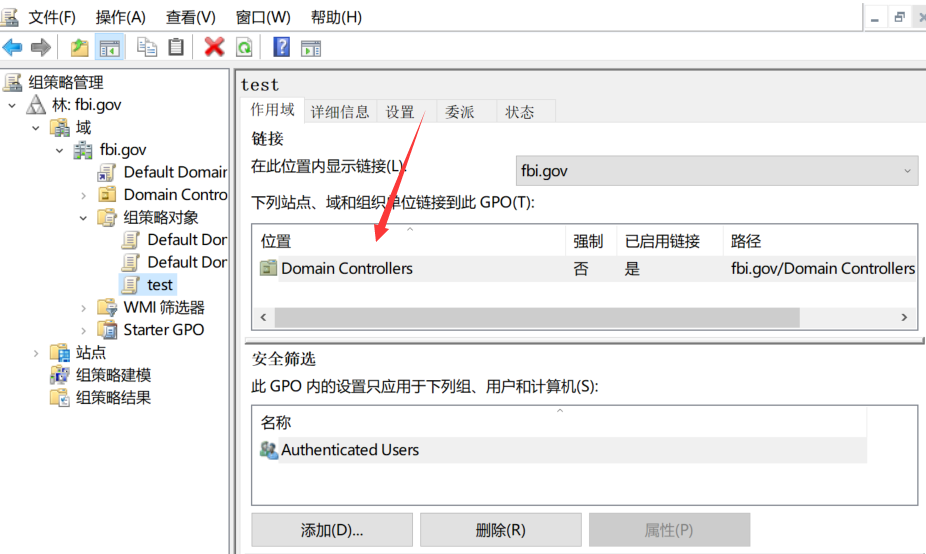Open the 操作(A) menu
The height and width of the screenshot is (554, 926).
pyautogui.click(x=120, y=17)
